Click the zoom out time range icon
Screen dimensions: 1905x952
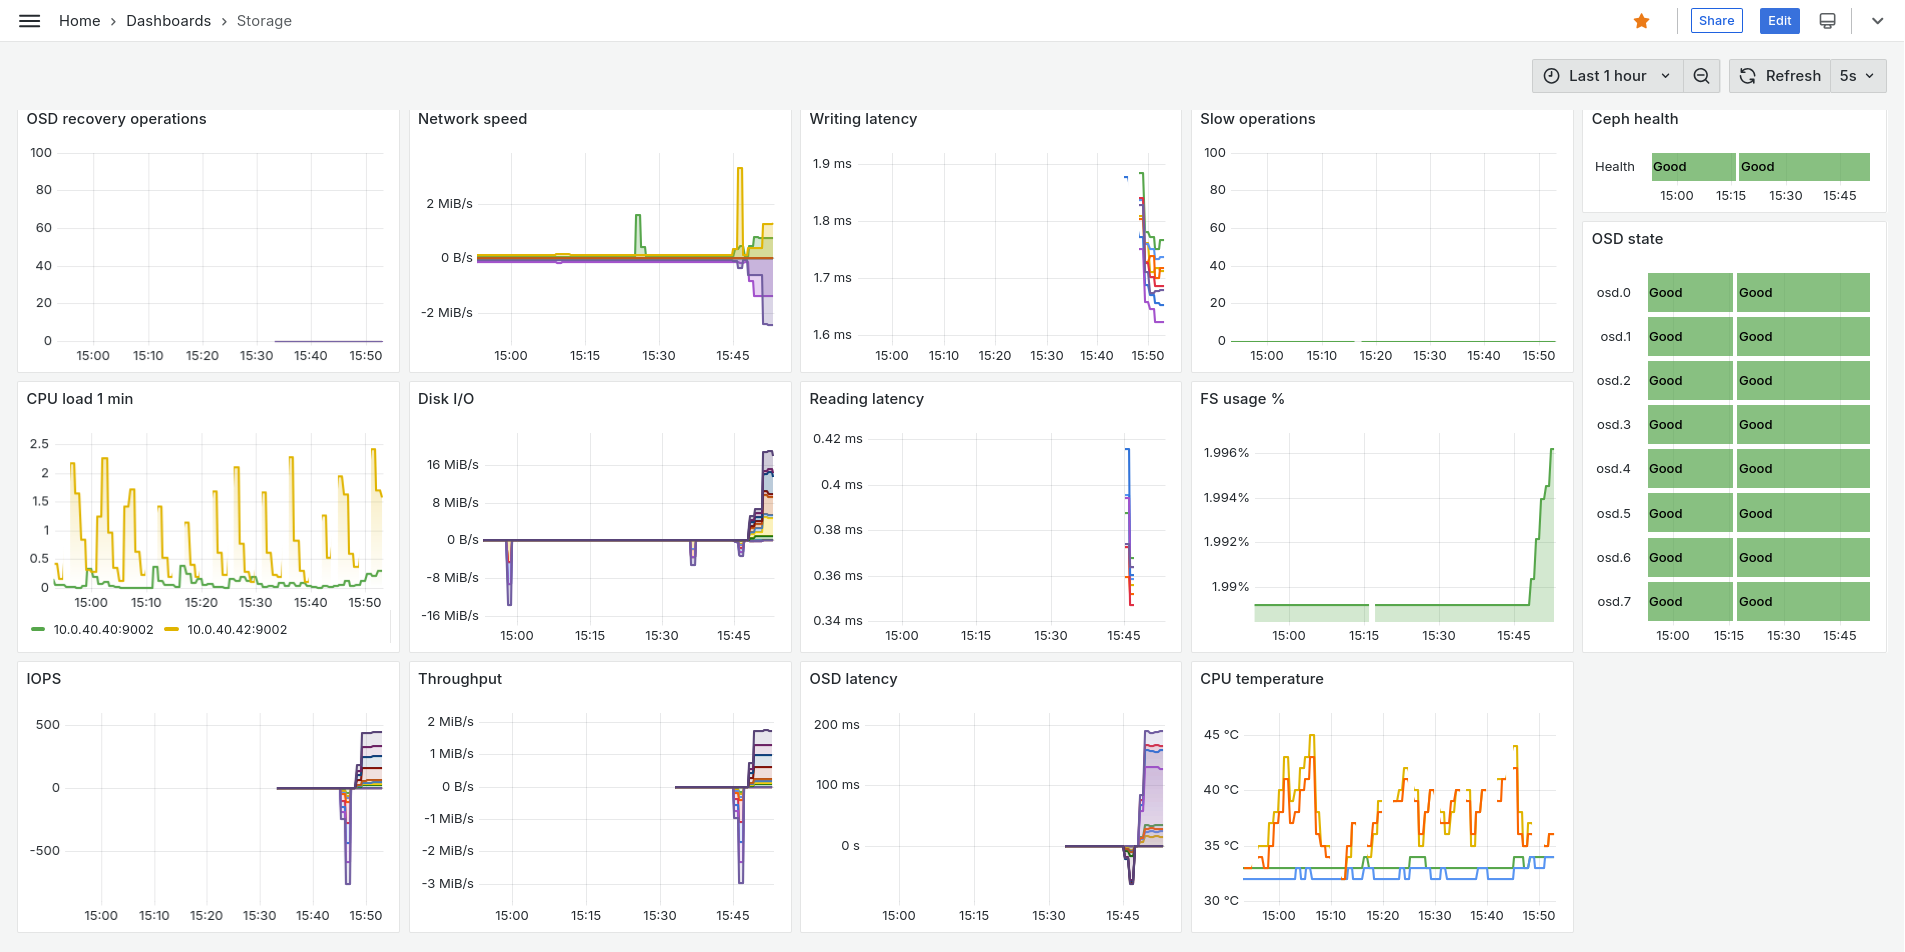(1701, 76)
